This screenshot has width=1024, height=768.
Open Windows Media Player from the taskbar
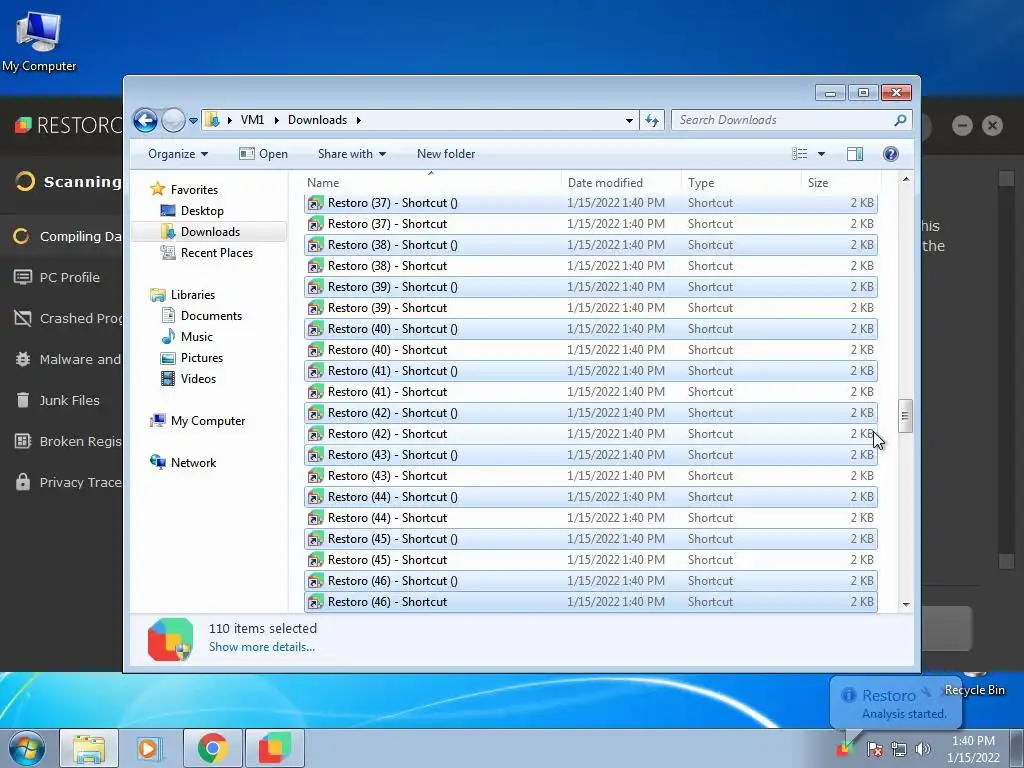pyautogui.click(x=150, y=748)
